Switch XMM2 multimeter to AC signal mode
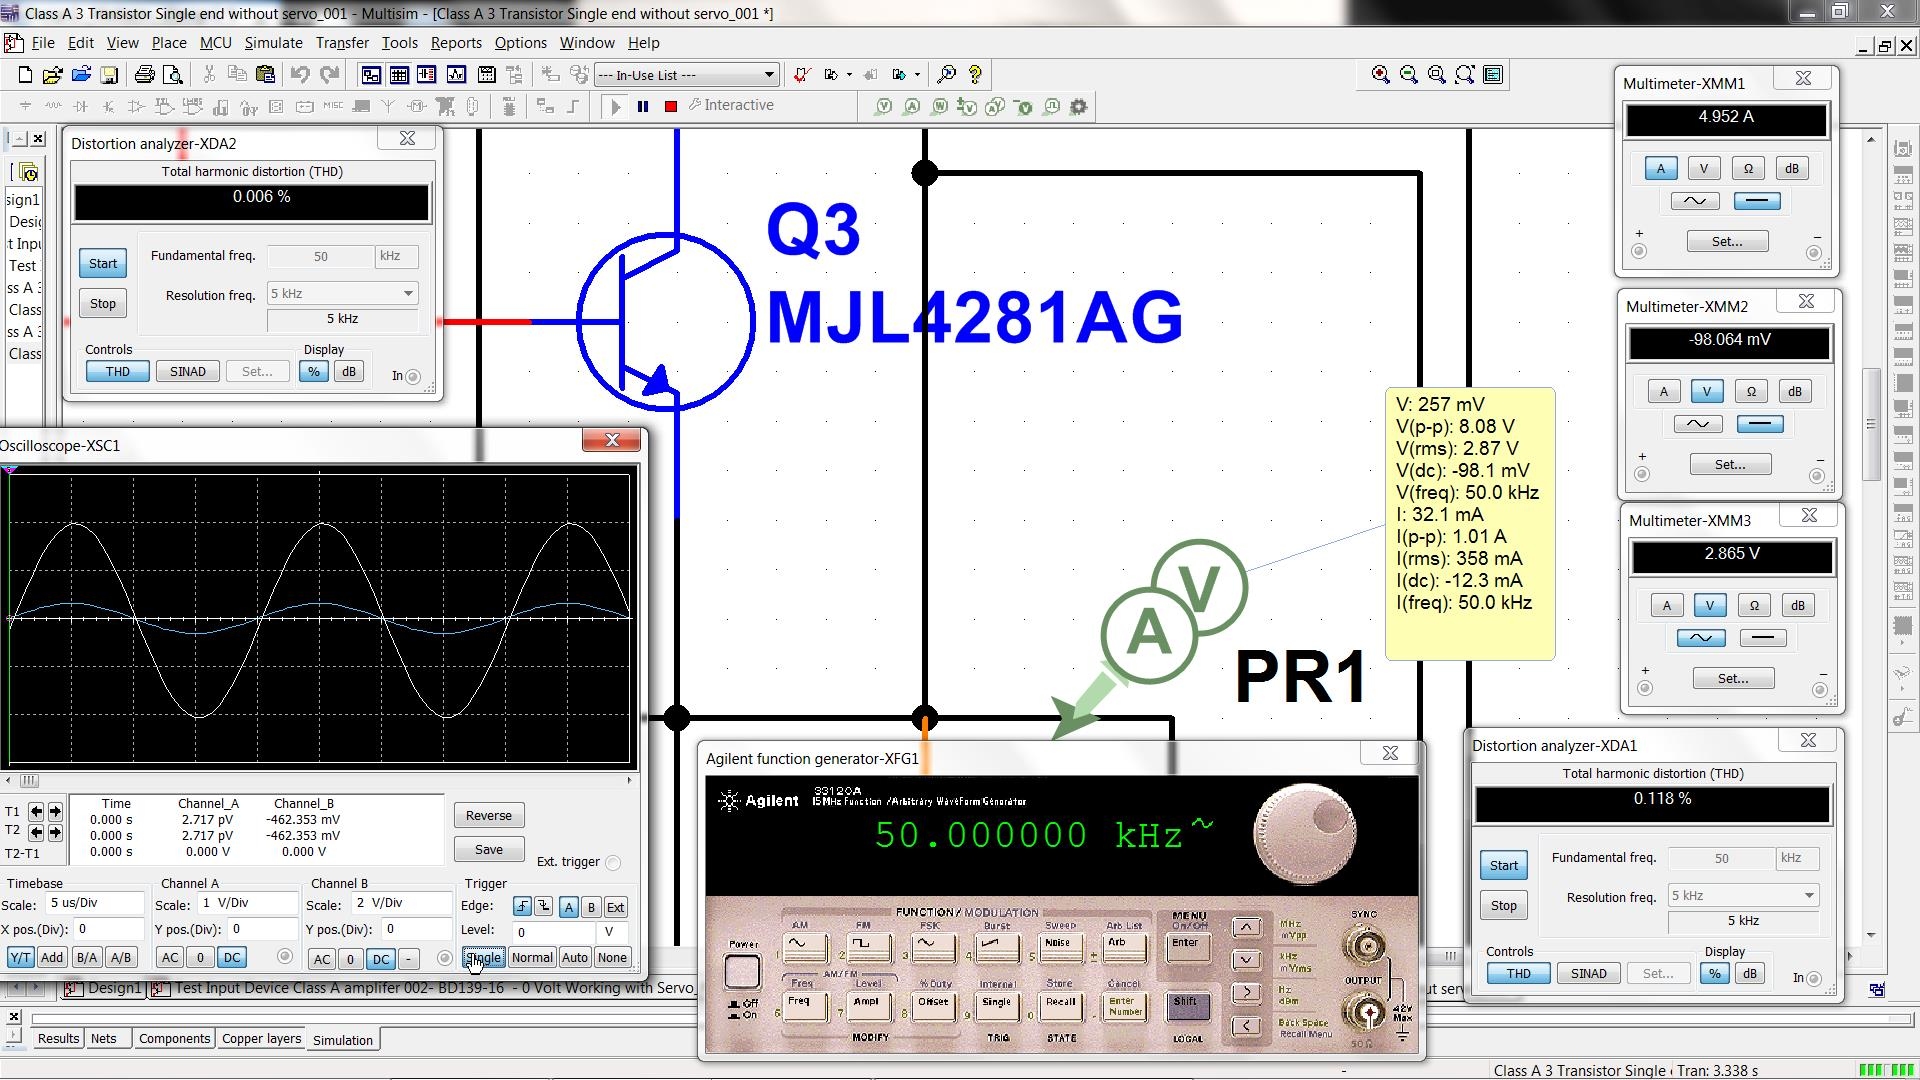This screenshot has height=1080, width=1920. (x=1698, y=424)
